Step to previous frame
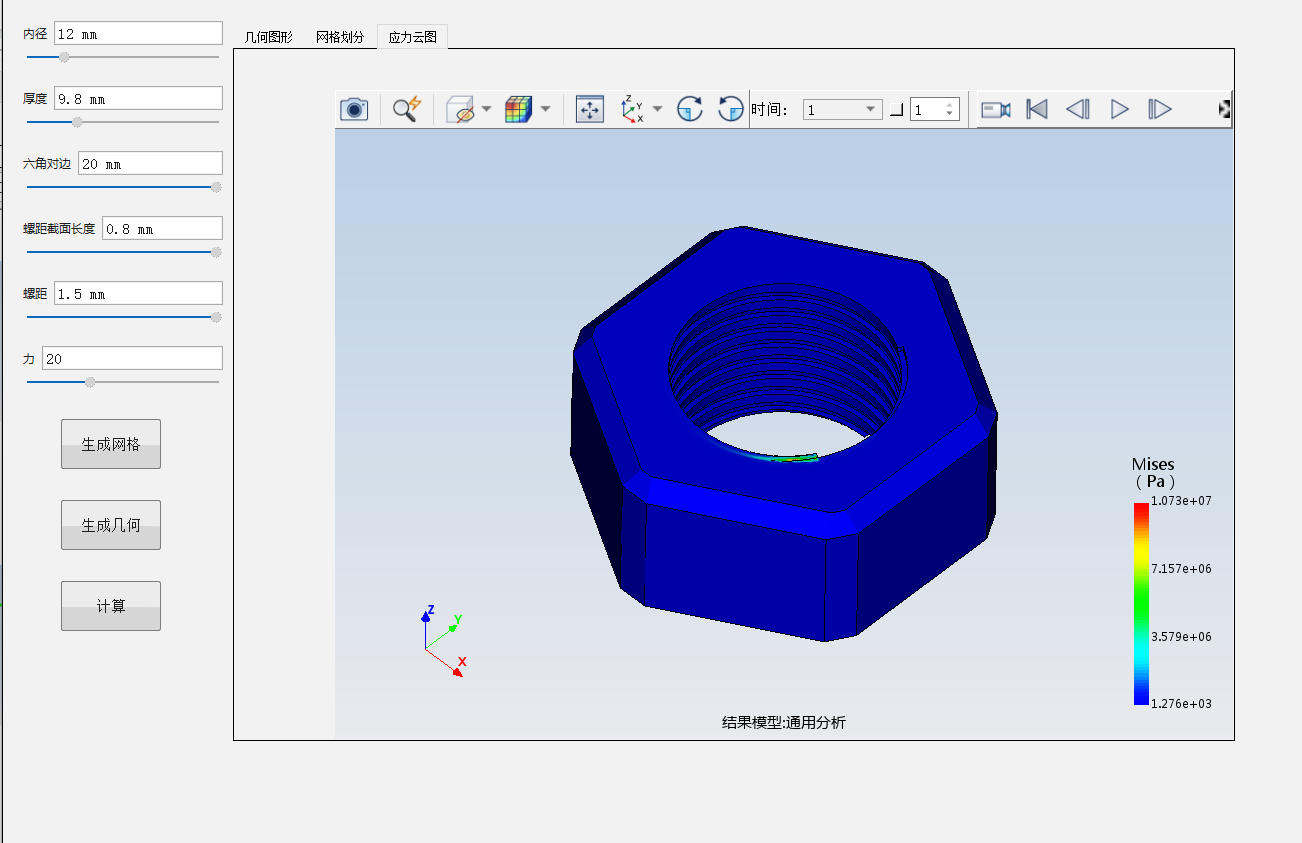 click(1077, 109)
